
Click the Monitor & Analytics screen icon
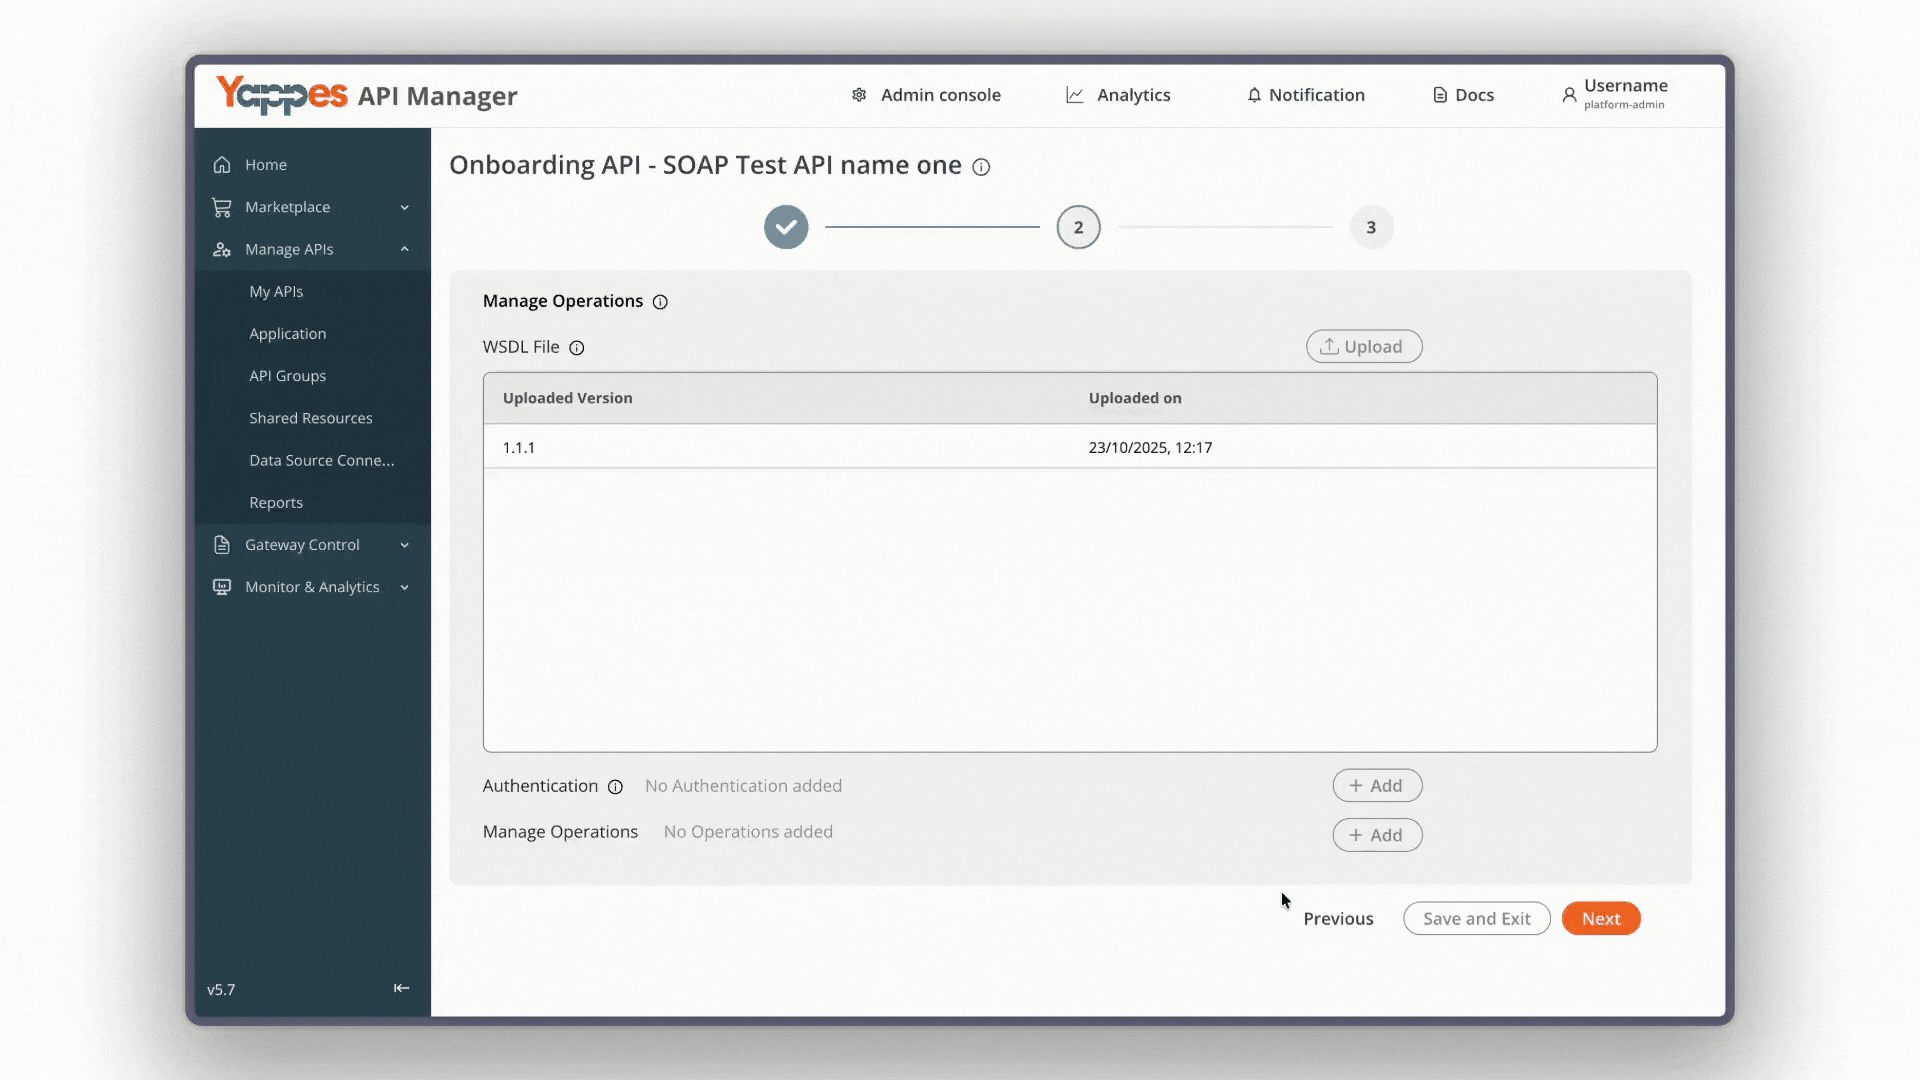(222, 587)
